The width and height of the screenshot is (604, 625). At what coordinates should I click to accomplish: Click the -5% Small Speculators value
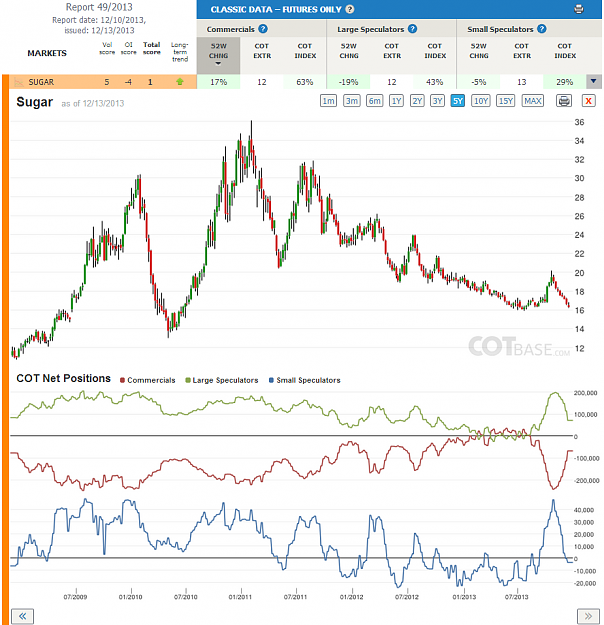[x=478, y=82]
